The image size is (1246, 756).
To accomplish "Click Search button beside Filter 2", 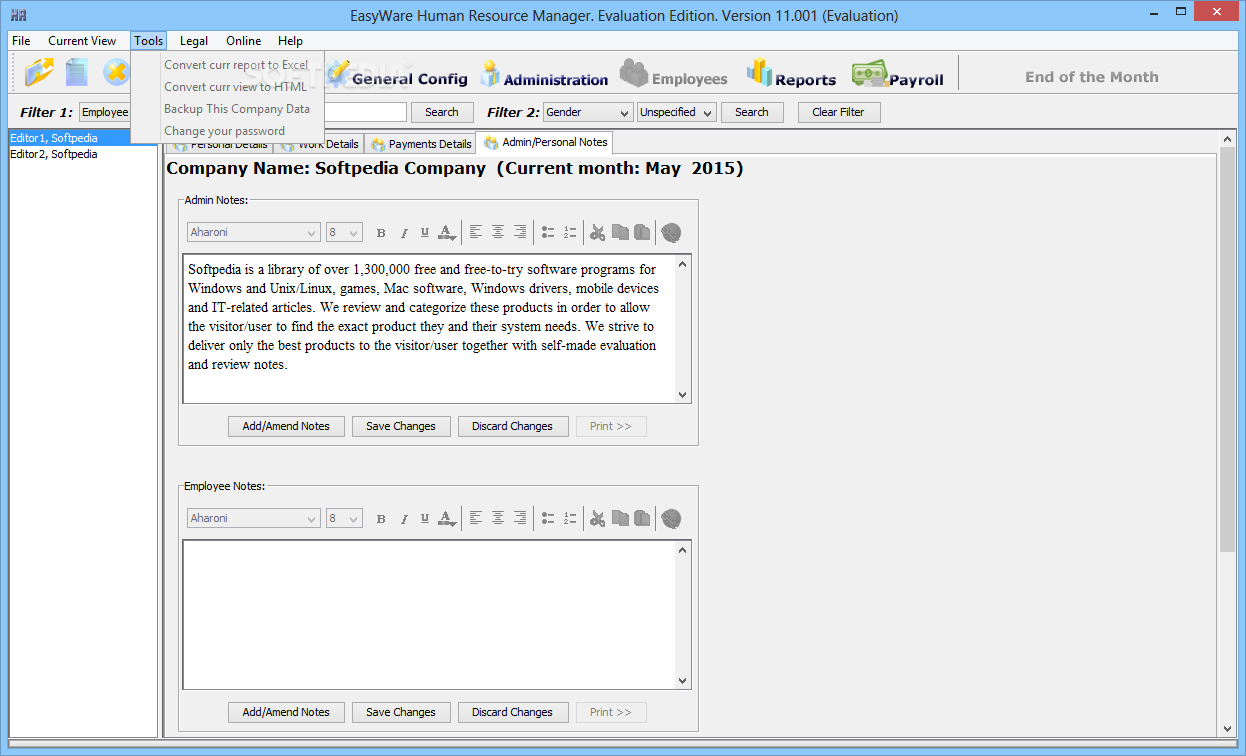I will [x=752, y=112].
